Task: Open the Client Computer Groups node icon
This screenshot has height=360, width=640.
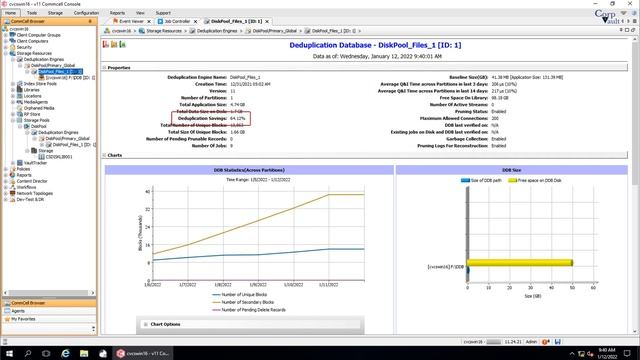Action: tap(13, 35)
